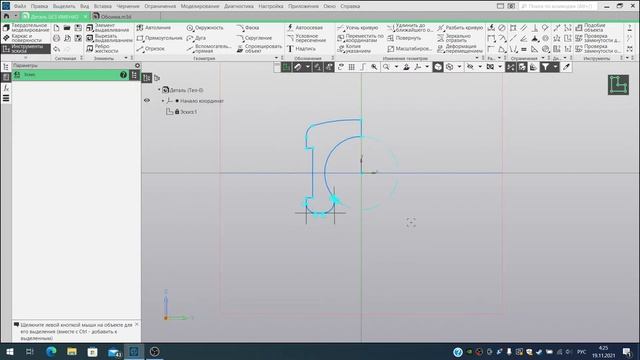Open the Геометрия panel dropdown arrow
Viewport: 640px width, 360px height.
click(276, 58)
